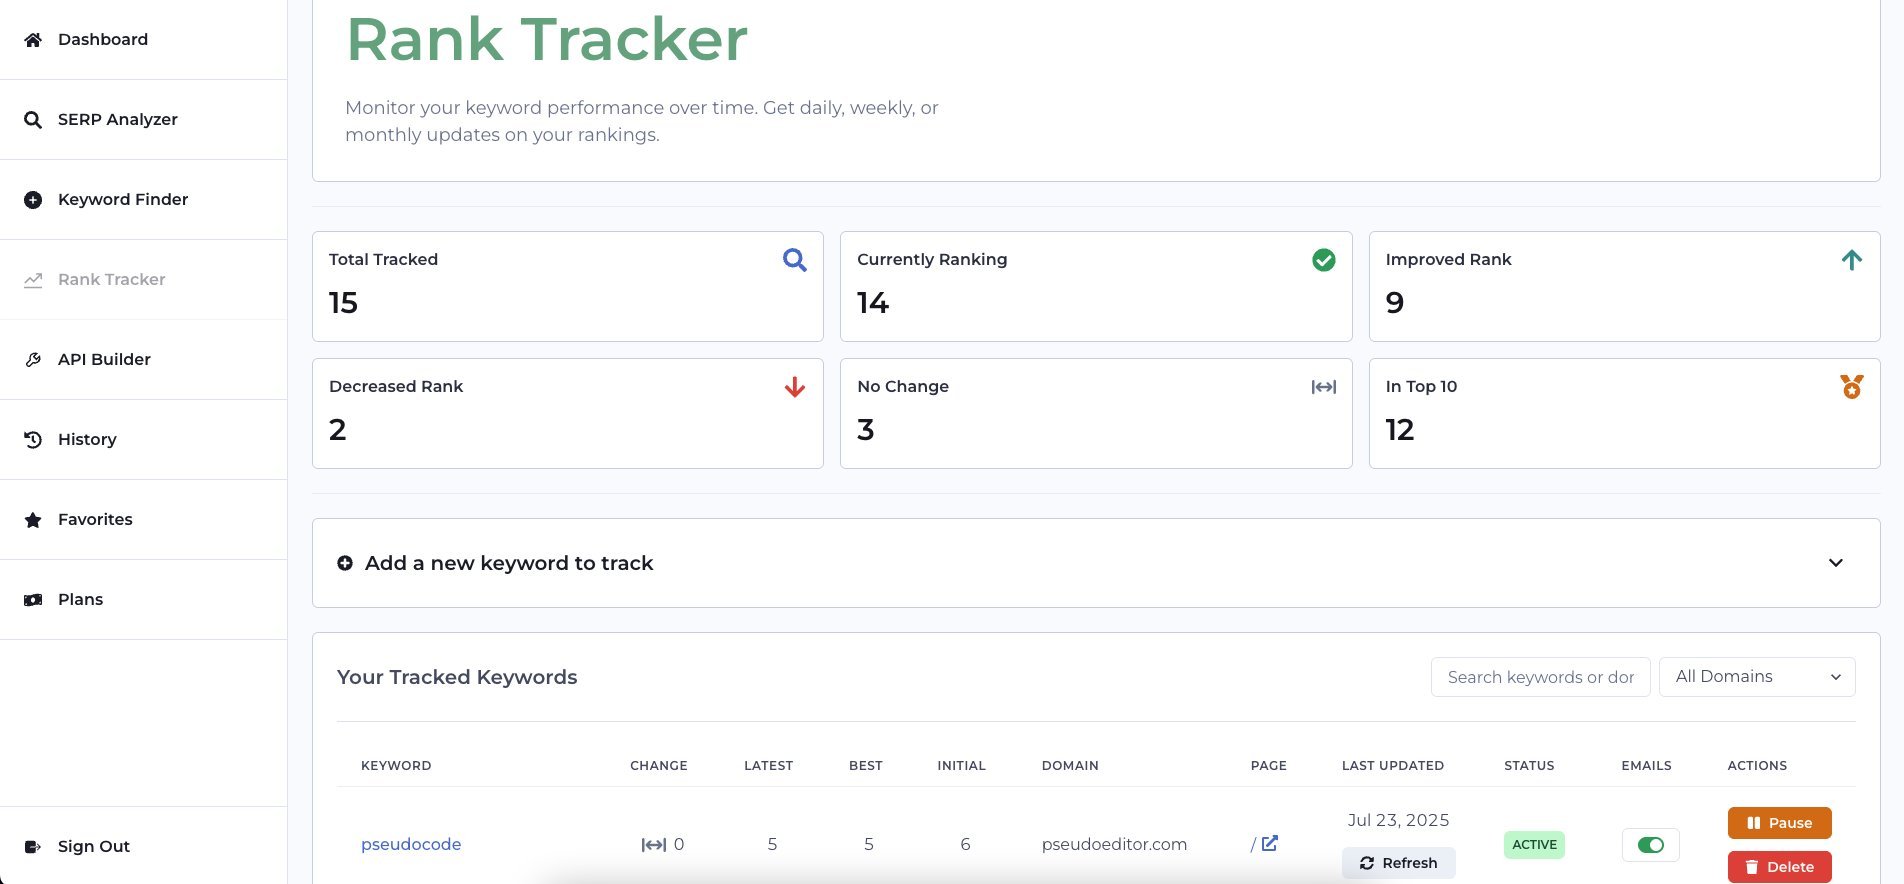Click the Dashboard home icon

33,40
